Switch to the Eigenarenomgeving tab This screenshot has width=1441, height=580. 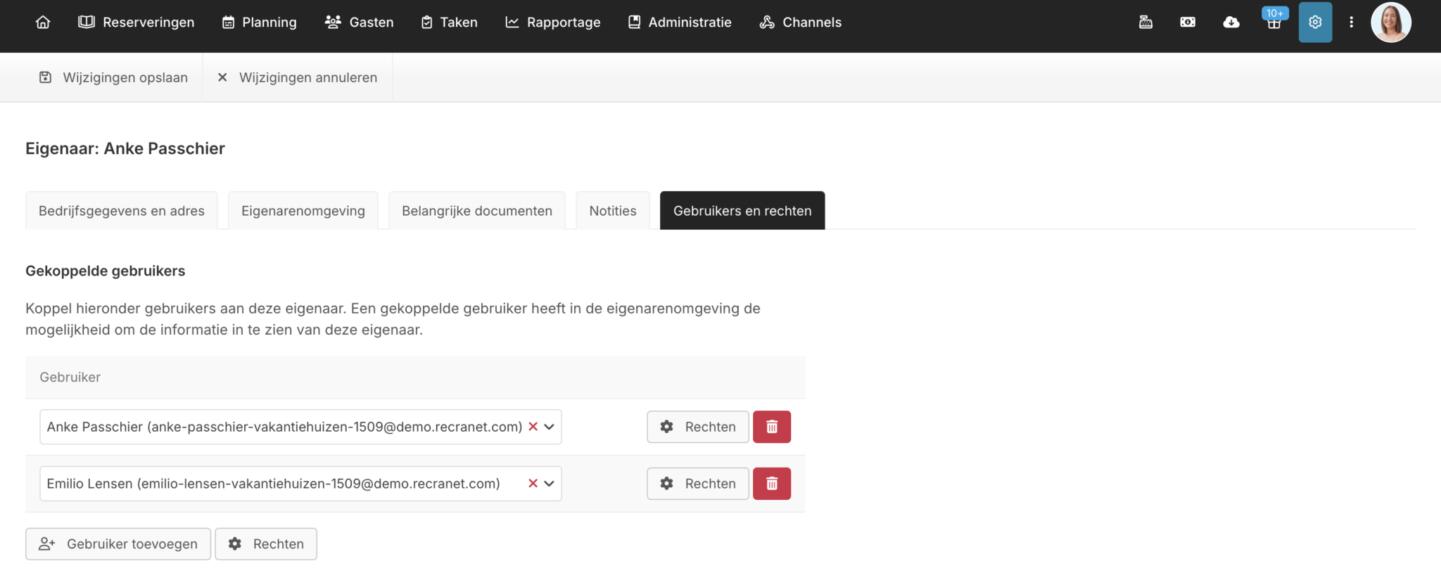pyautogui.click(x=303, y=211)
